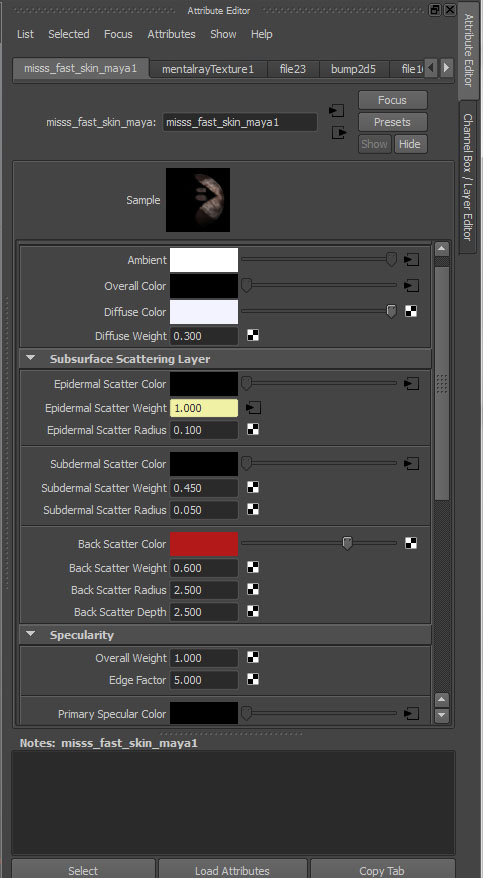Open the Attributes menu
Viewport: 483px width, 878px height.
coord(171,34)
